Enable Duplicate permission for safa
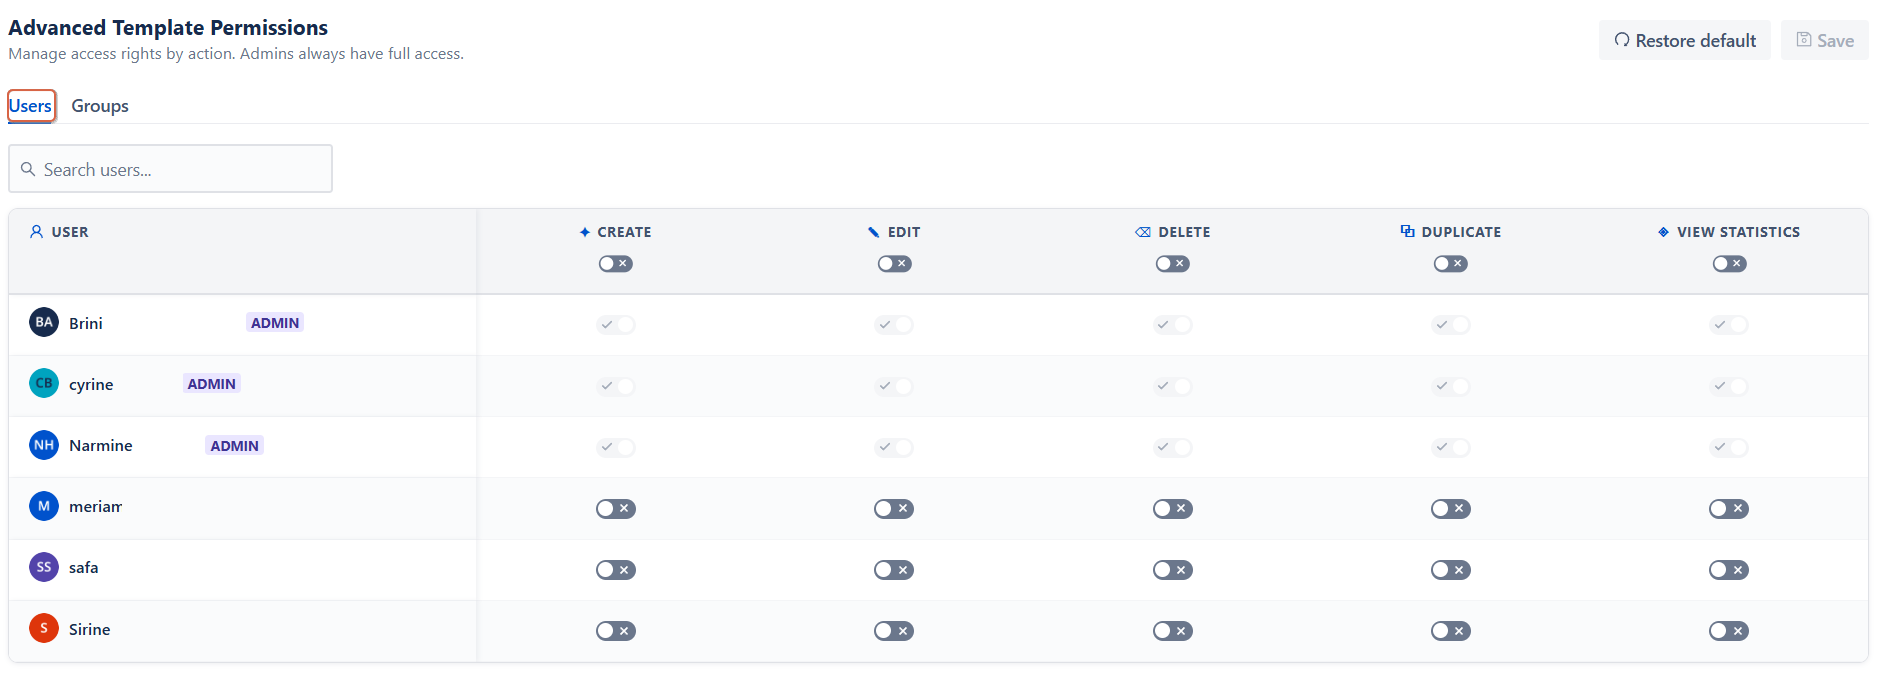The height and width of the screenshot is (675, 1883). pyautogui.click(x=1451, y=570)
